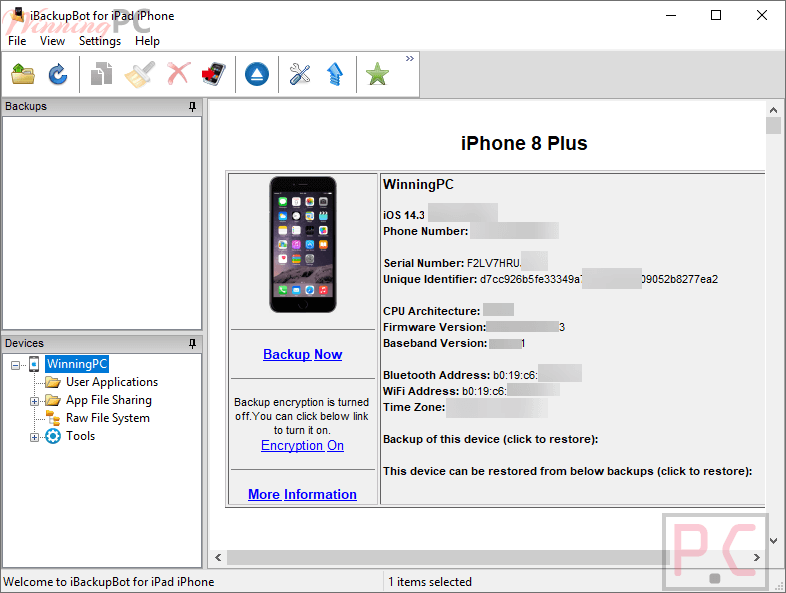Click the Encryption On link

pyautogui.click(x=302, y=446)
